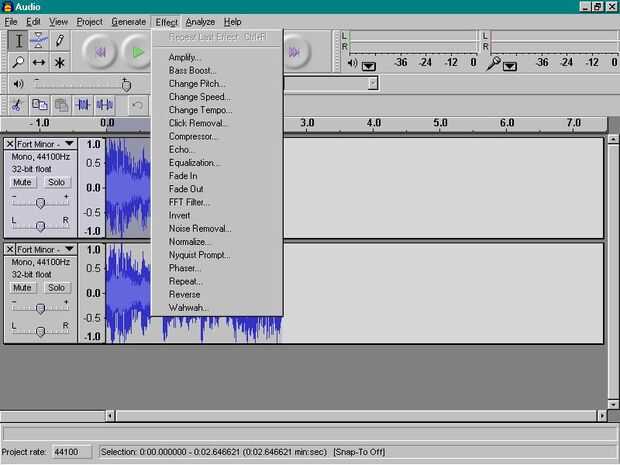
Task: Select the Time Shift tool
Action: (x=39, y=62)
